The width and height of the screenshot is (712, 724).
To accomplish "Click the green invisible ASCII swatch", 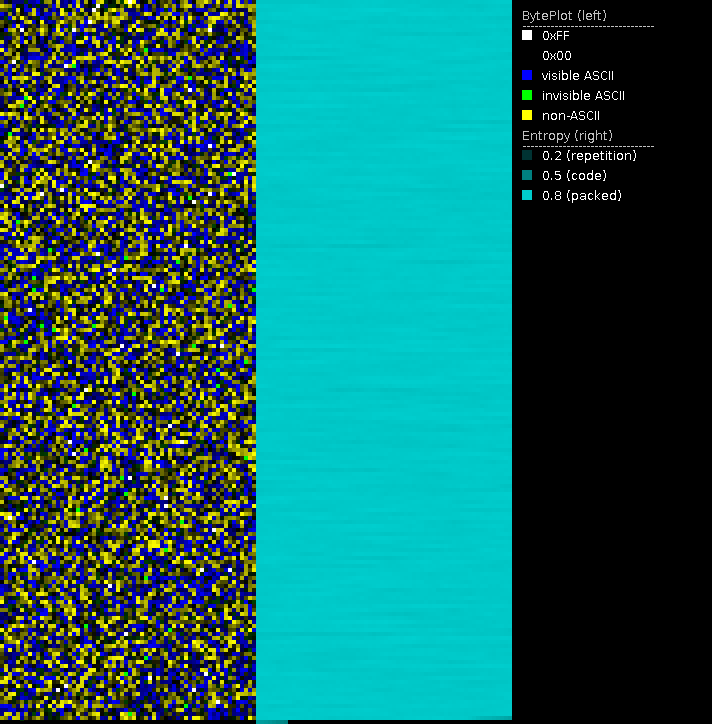I will [527, 95].
